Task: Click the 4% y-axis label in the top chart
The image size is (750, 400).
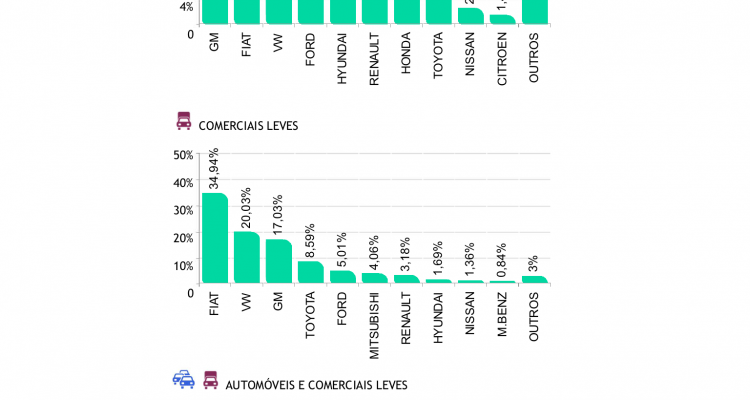Action: point(186,6)
